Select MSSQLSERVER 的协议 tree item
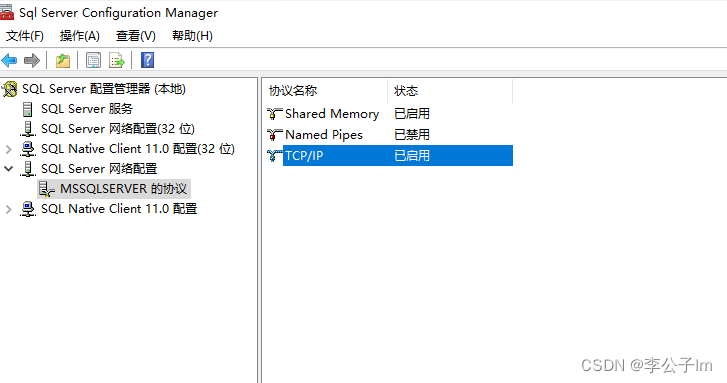 123,189
